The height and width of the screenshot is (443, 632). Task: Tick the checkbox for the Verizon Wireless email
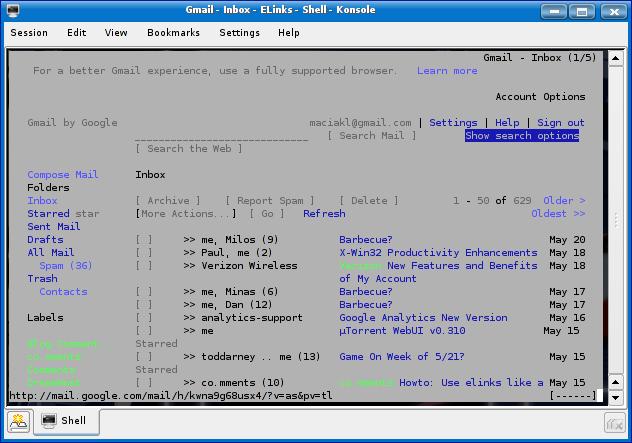click(144, 266)
